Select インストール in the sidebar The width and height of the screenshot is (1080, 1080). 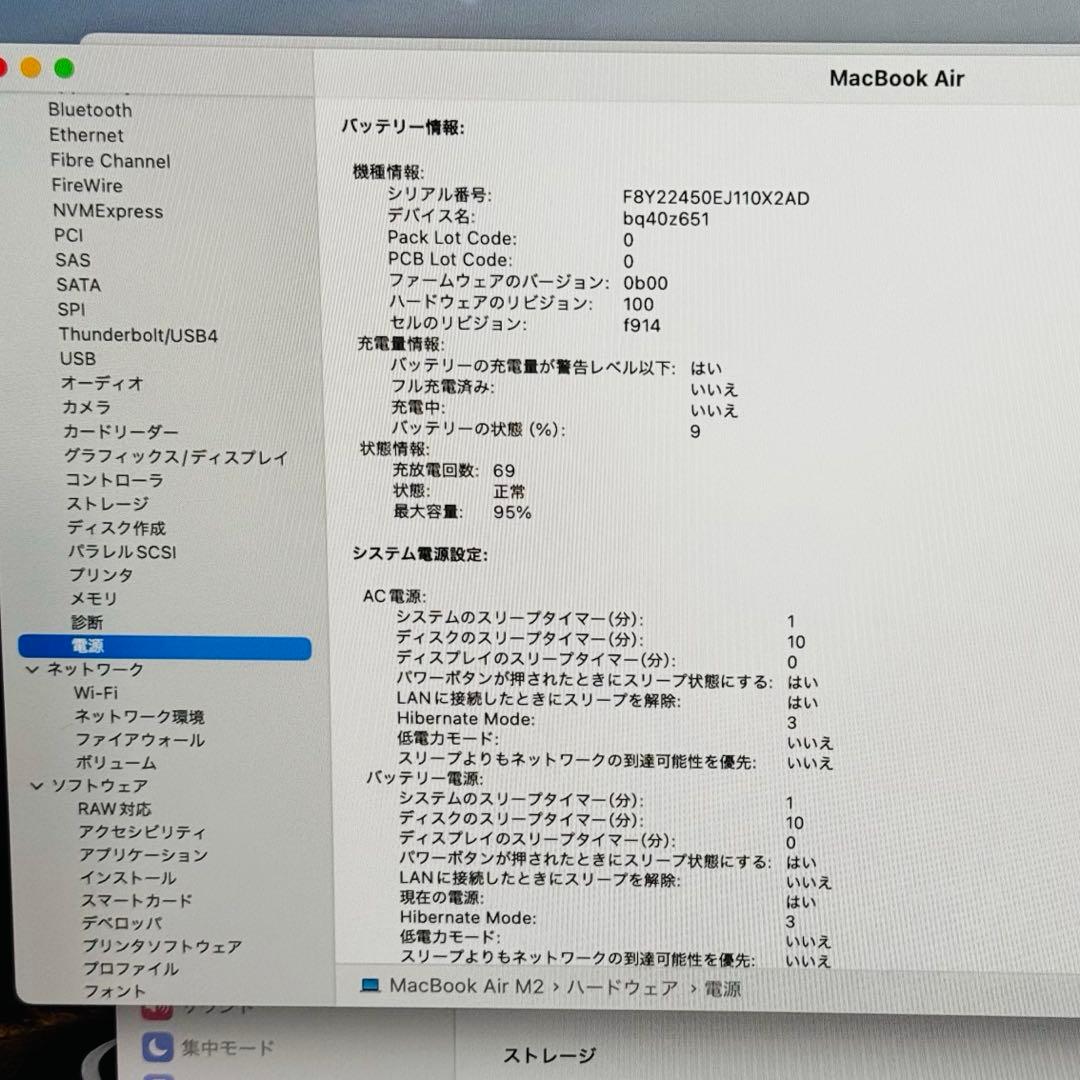click(128, 878)
